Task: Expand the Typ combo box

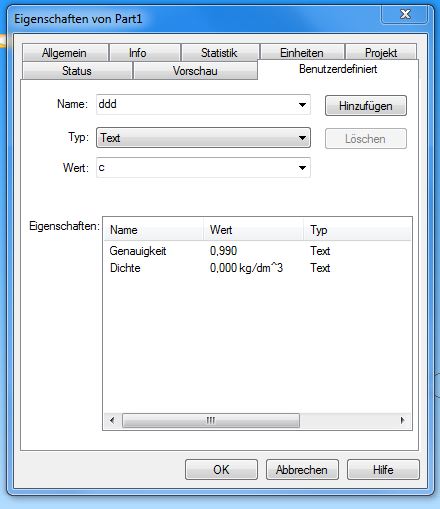Action: click(203, 138)
